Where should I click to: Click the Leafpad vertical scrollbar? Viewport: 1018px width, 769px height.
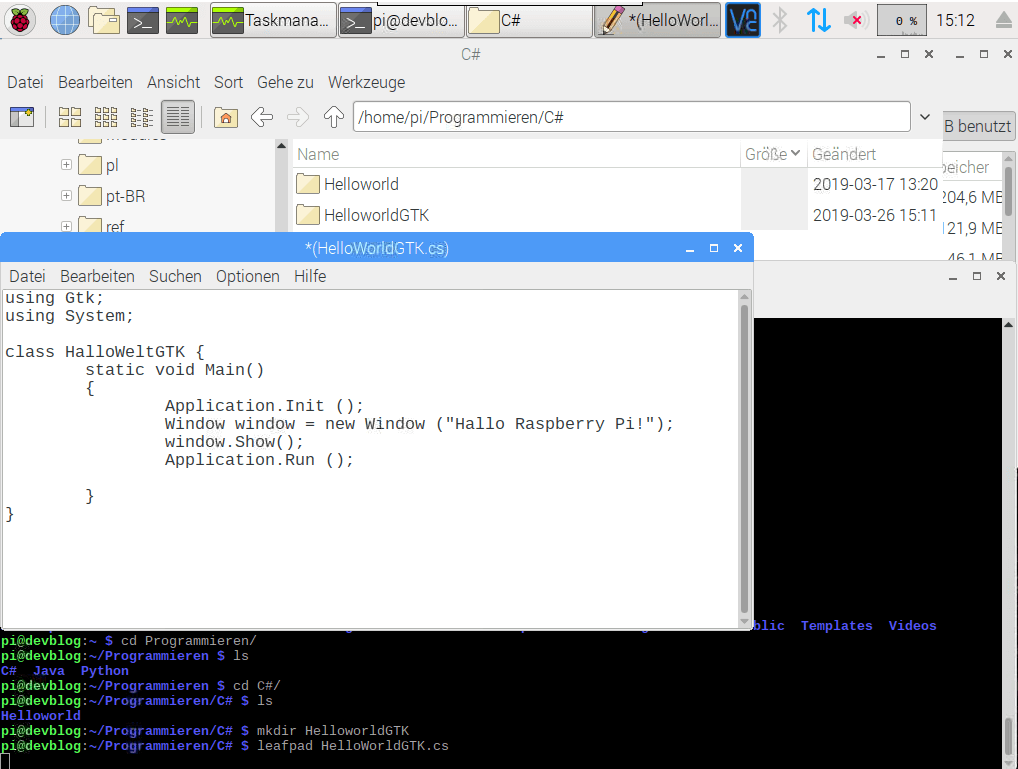coord(744,460)
